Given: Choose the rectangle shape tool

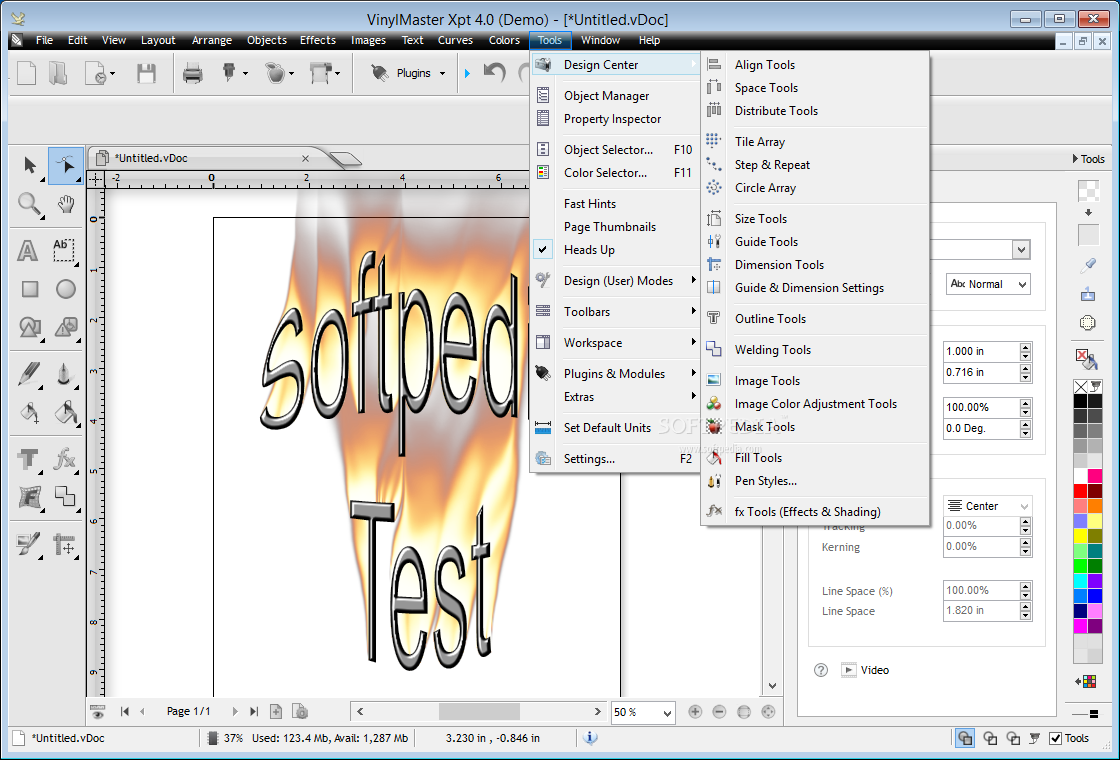Looking at the screenshot, I should tap(29, 289).
